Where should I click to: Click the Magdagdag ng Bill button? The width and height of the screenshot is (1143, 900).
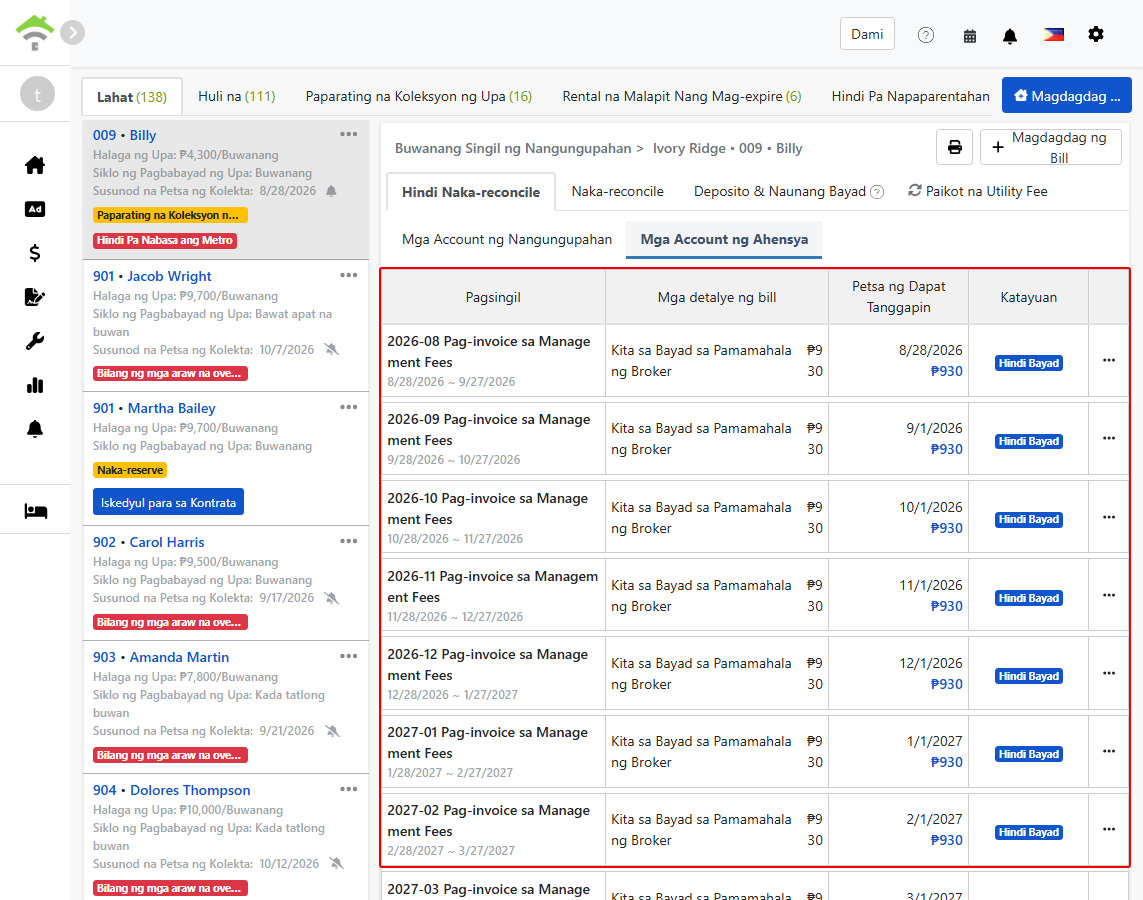click(1050, 147)
